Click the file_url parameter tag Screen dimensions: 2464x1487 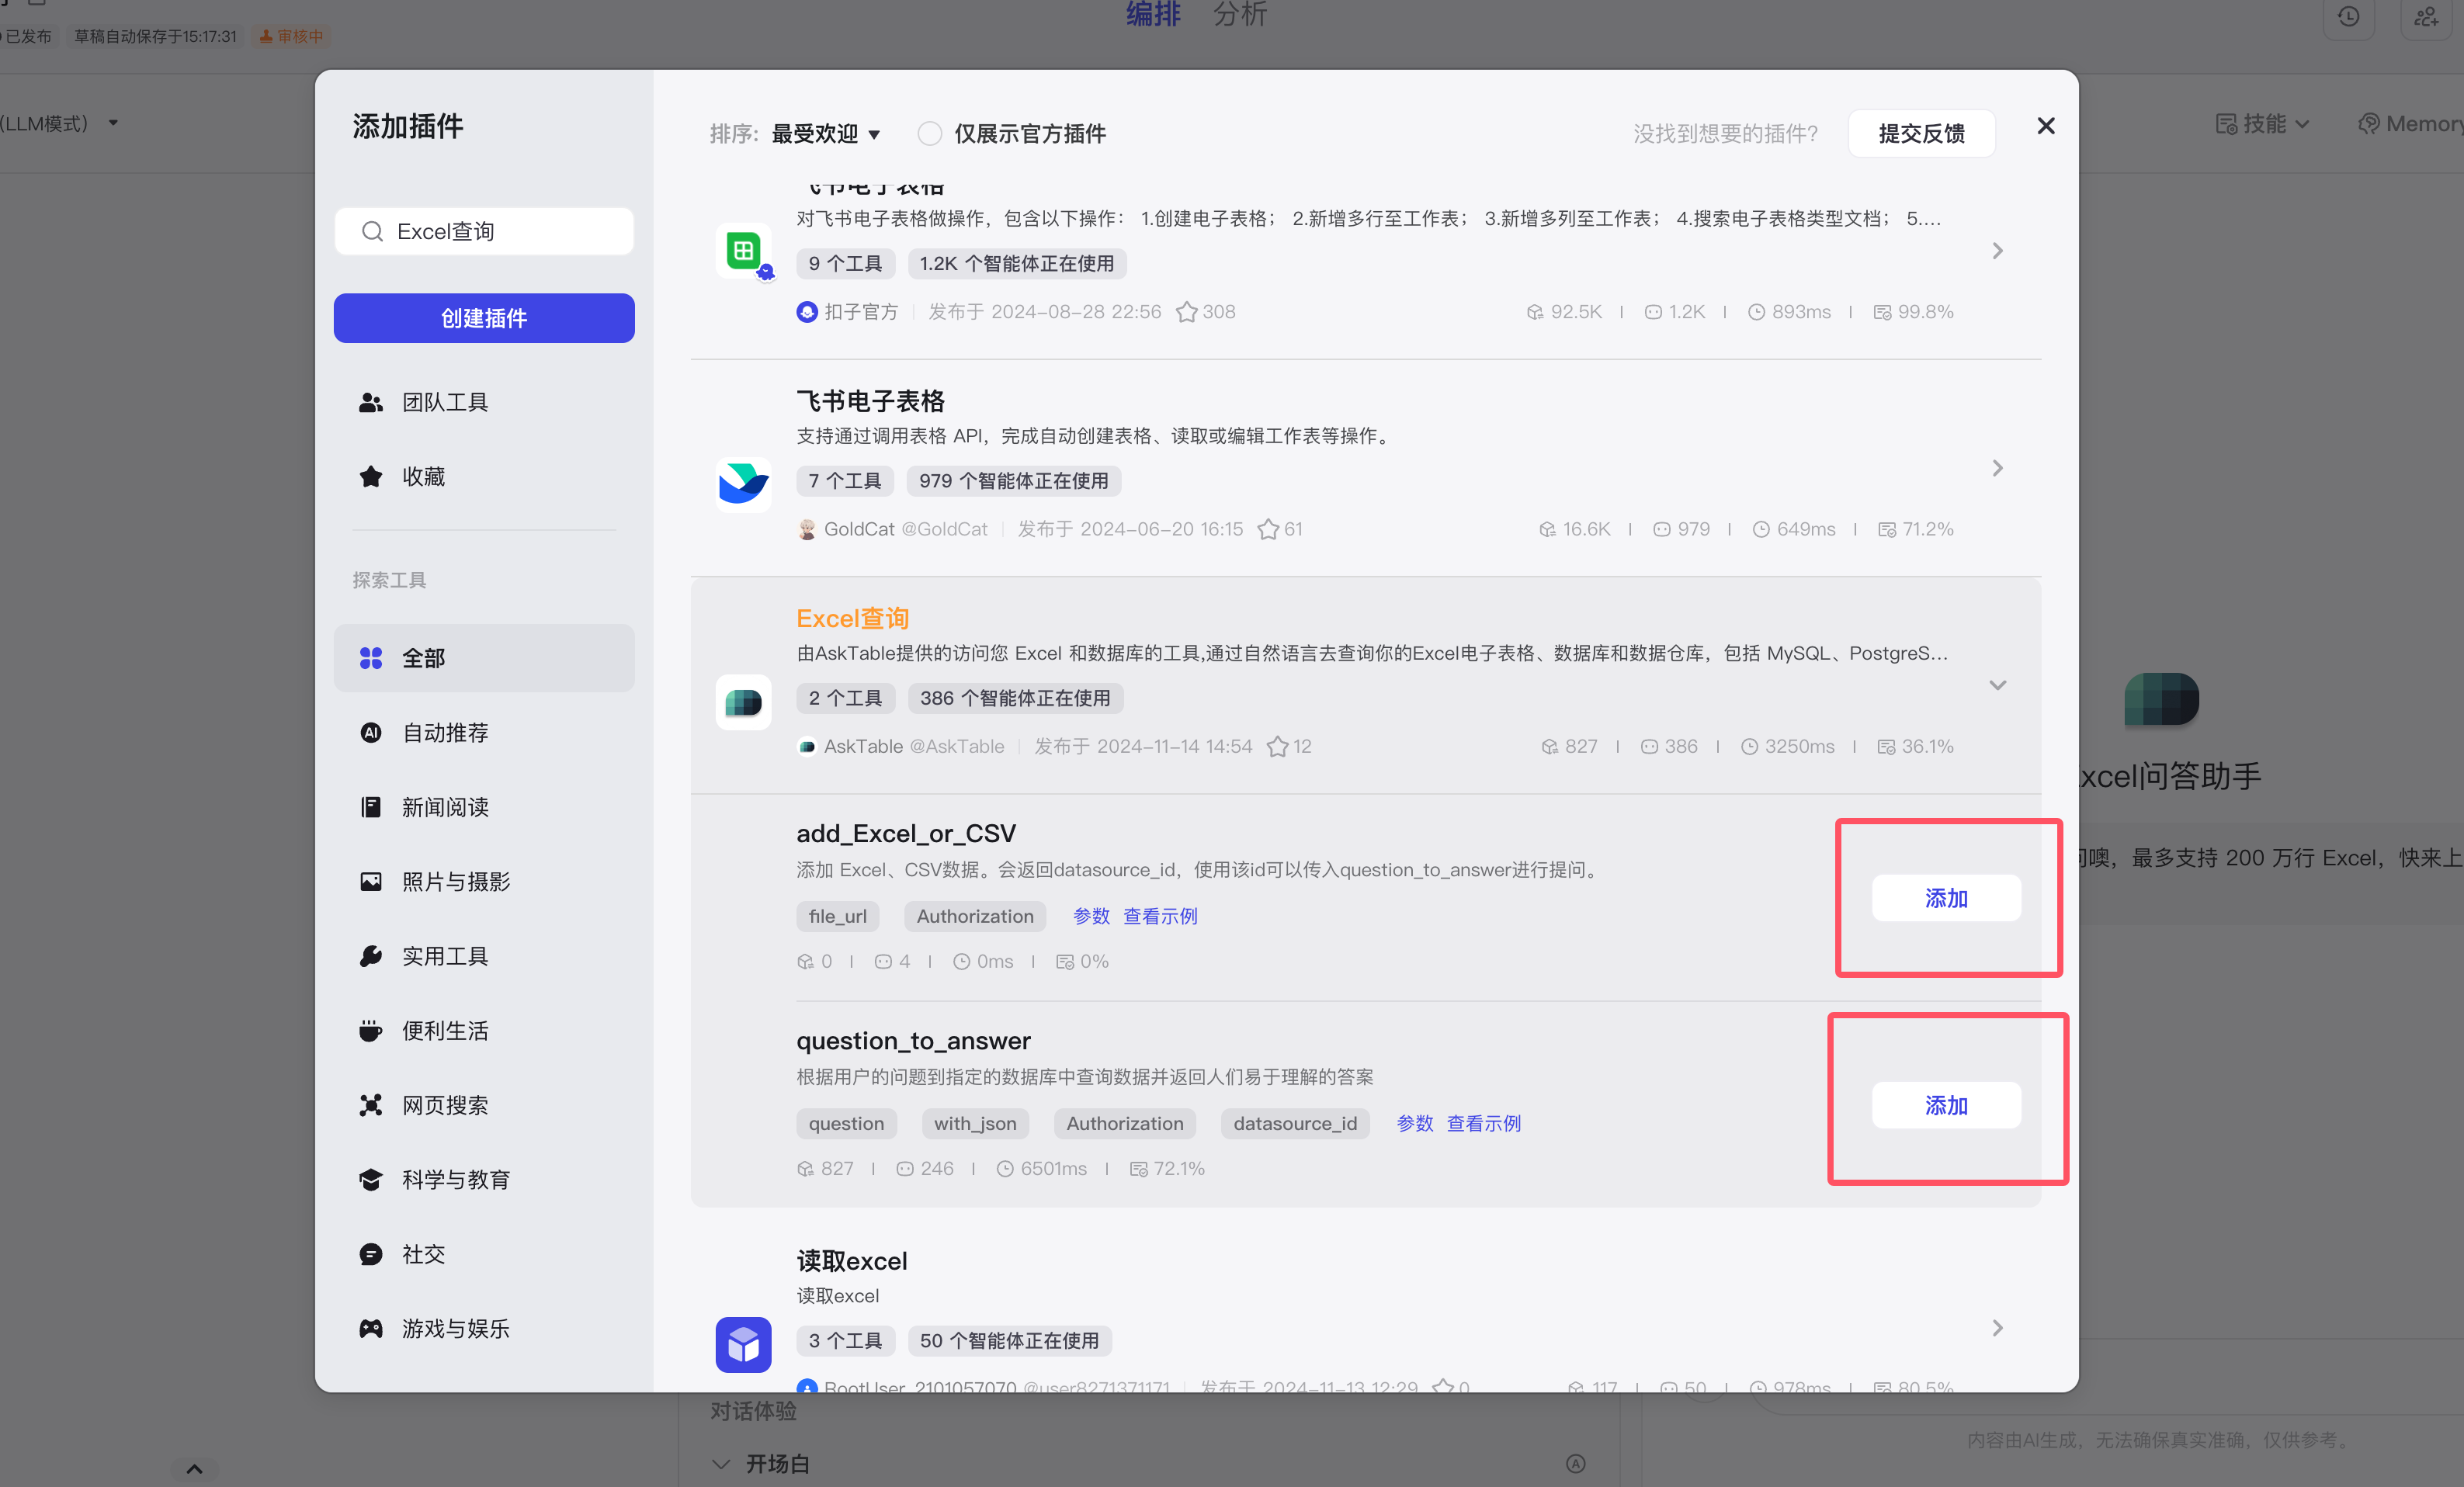pos(838,916)
